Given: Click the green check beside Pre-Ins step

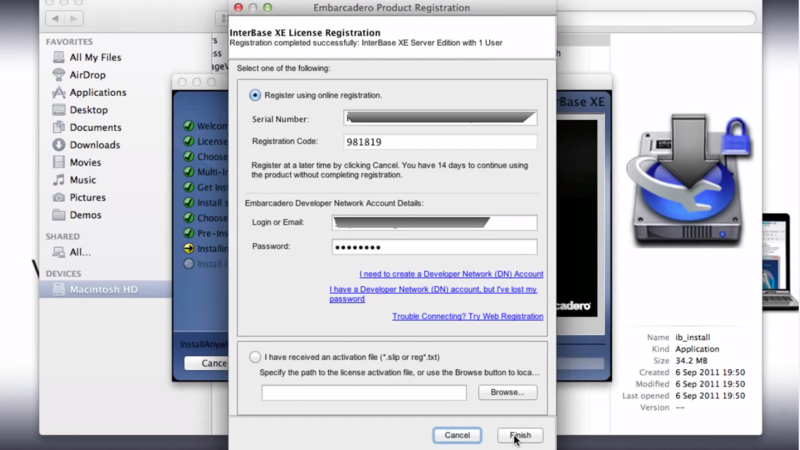Looking at the screenshot, I should tap(189, 233).
